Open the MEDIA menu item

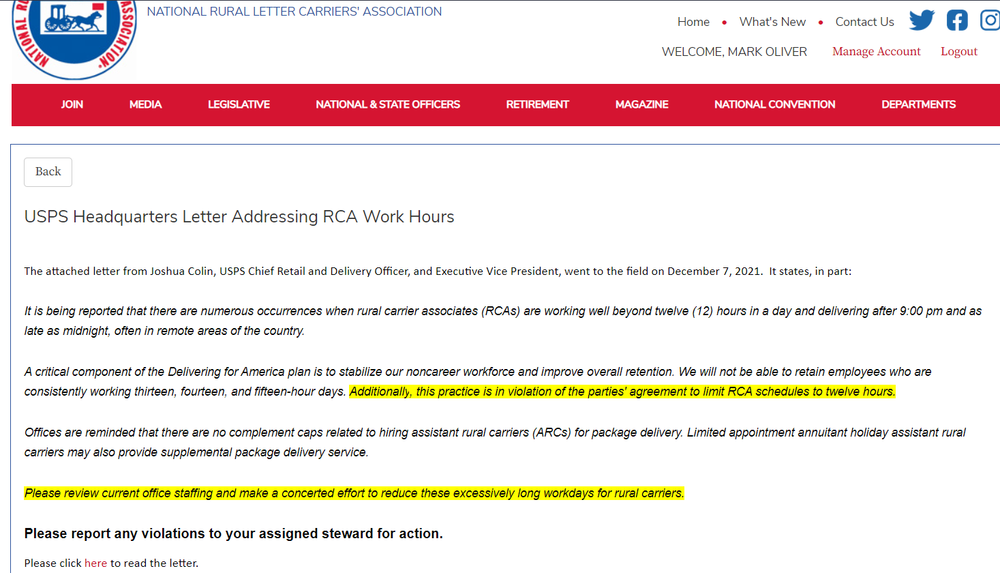click(x=145, y=105)
